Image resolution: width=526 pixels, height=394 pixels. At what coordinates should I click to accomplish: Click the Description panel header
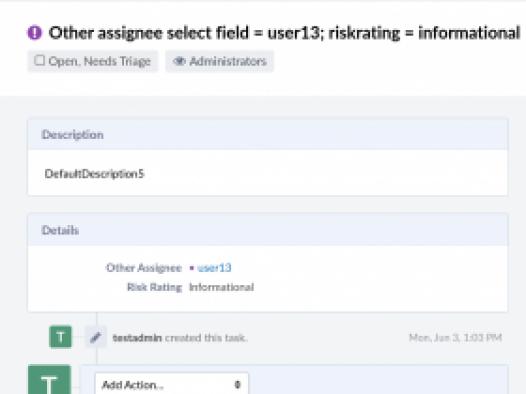268,134
